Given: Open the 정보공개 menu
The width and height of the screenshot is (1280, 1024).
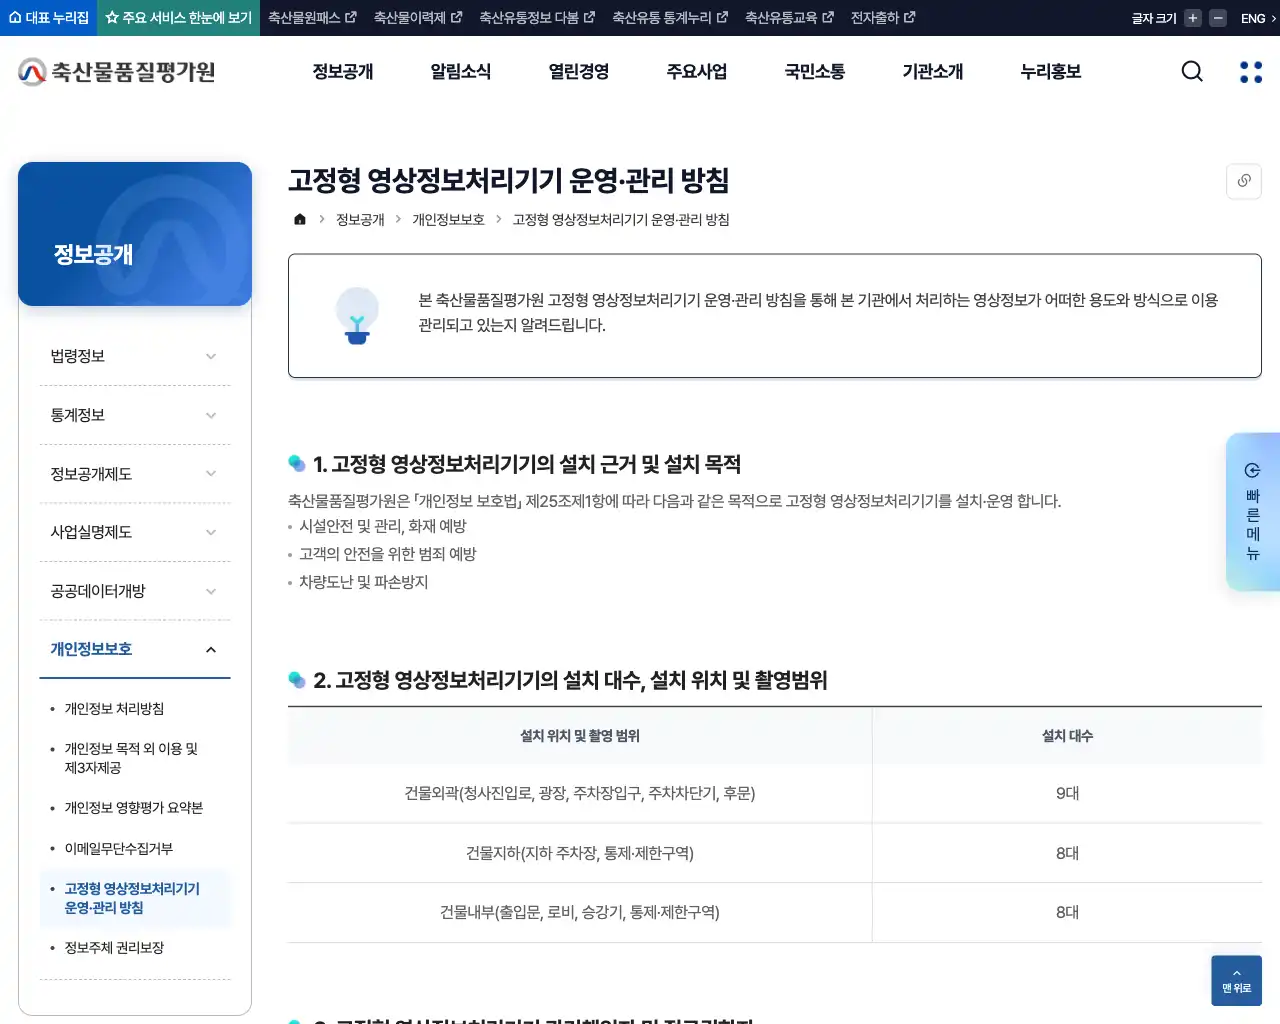Looking at the screenshot, I should [343, 71].
